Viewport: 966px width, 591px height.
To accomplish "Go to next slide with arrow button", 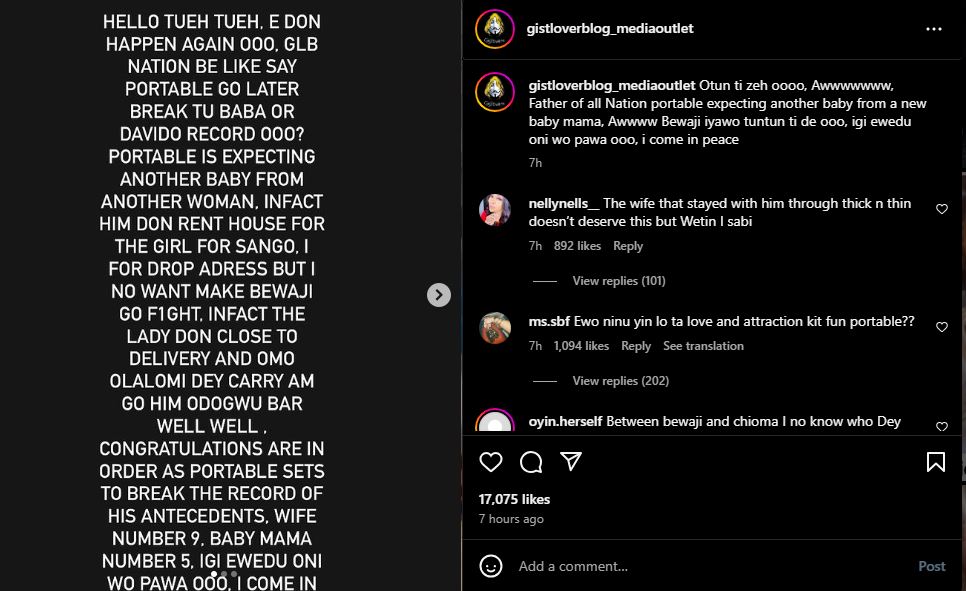I will point(439,295).
